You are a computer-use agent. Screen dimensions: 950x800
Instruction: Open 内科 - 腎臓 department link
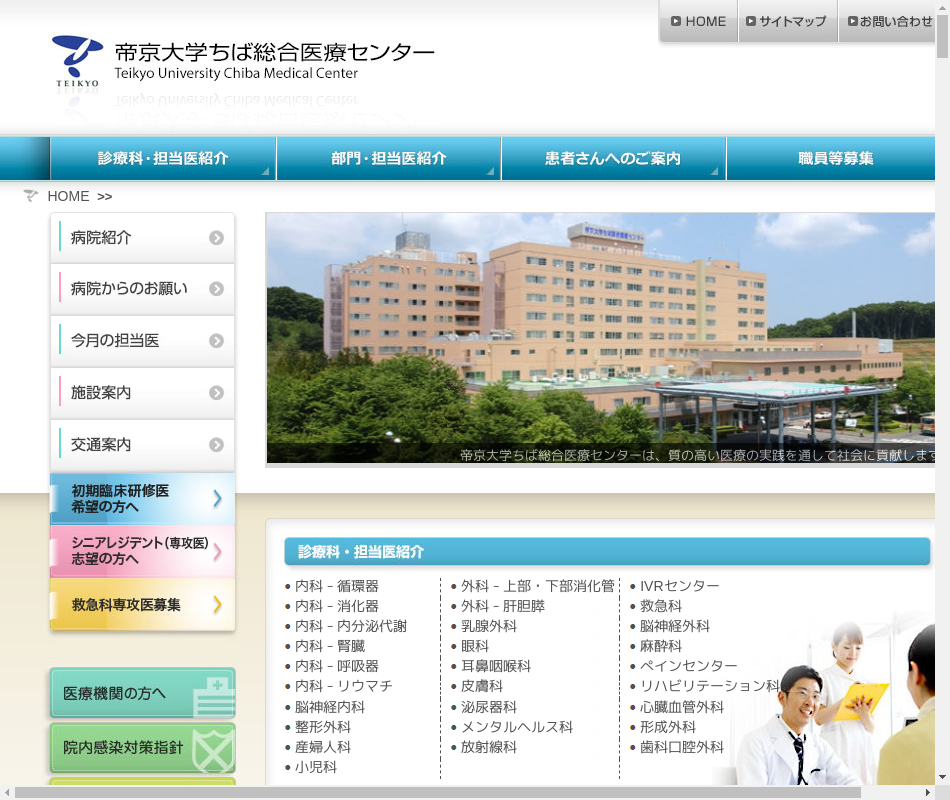point(330,646)
